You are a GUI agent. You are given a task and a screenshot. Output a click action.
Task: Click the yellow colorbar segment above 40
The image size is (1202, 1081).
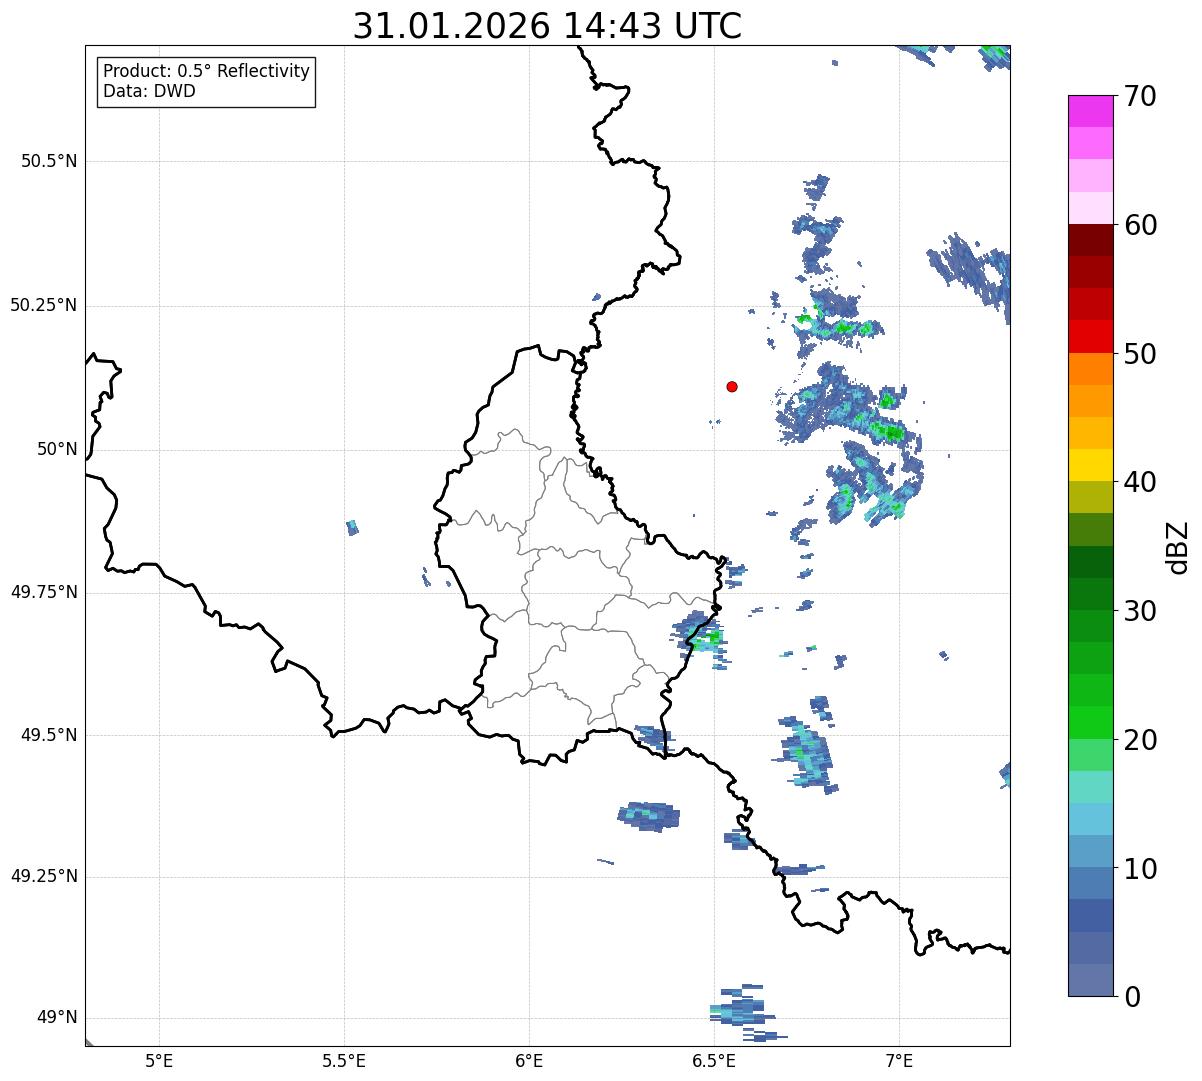[1090, 465]
